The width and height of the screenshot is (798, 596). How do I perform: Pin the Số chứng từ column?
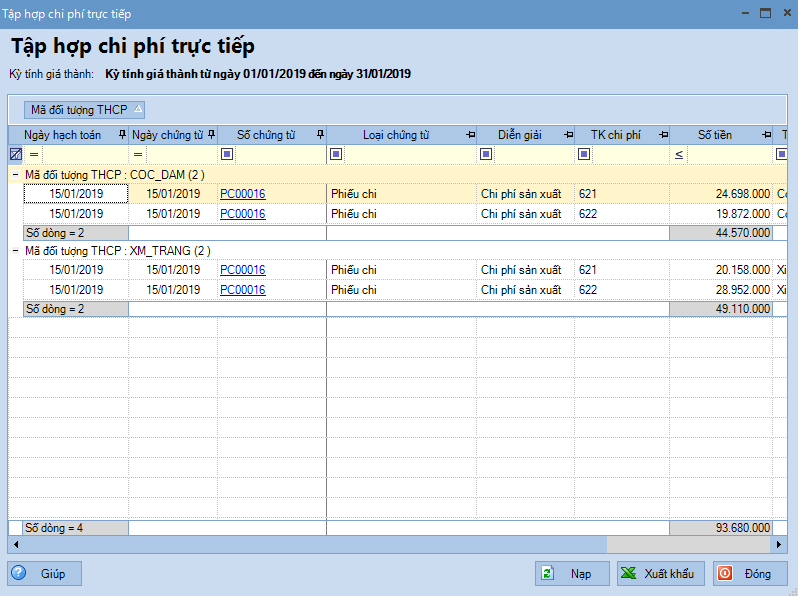(x=320, y=135)
